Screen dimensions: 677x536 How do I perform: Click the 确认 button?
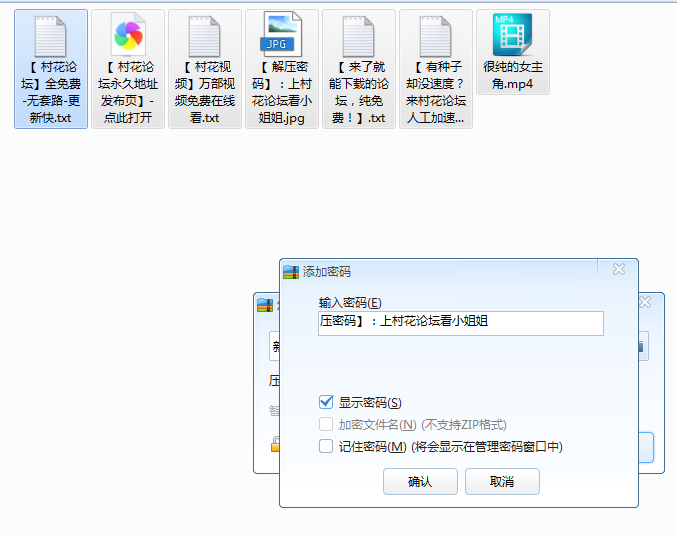coord(420,481)
